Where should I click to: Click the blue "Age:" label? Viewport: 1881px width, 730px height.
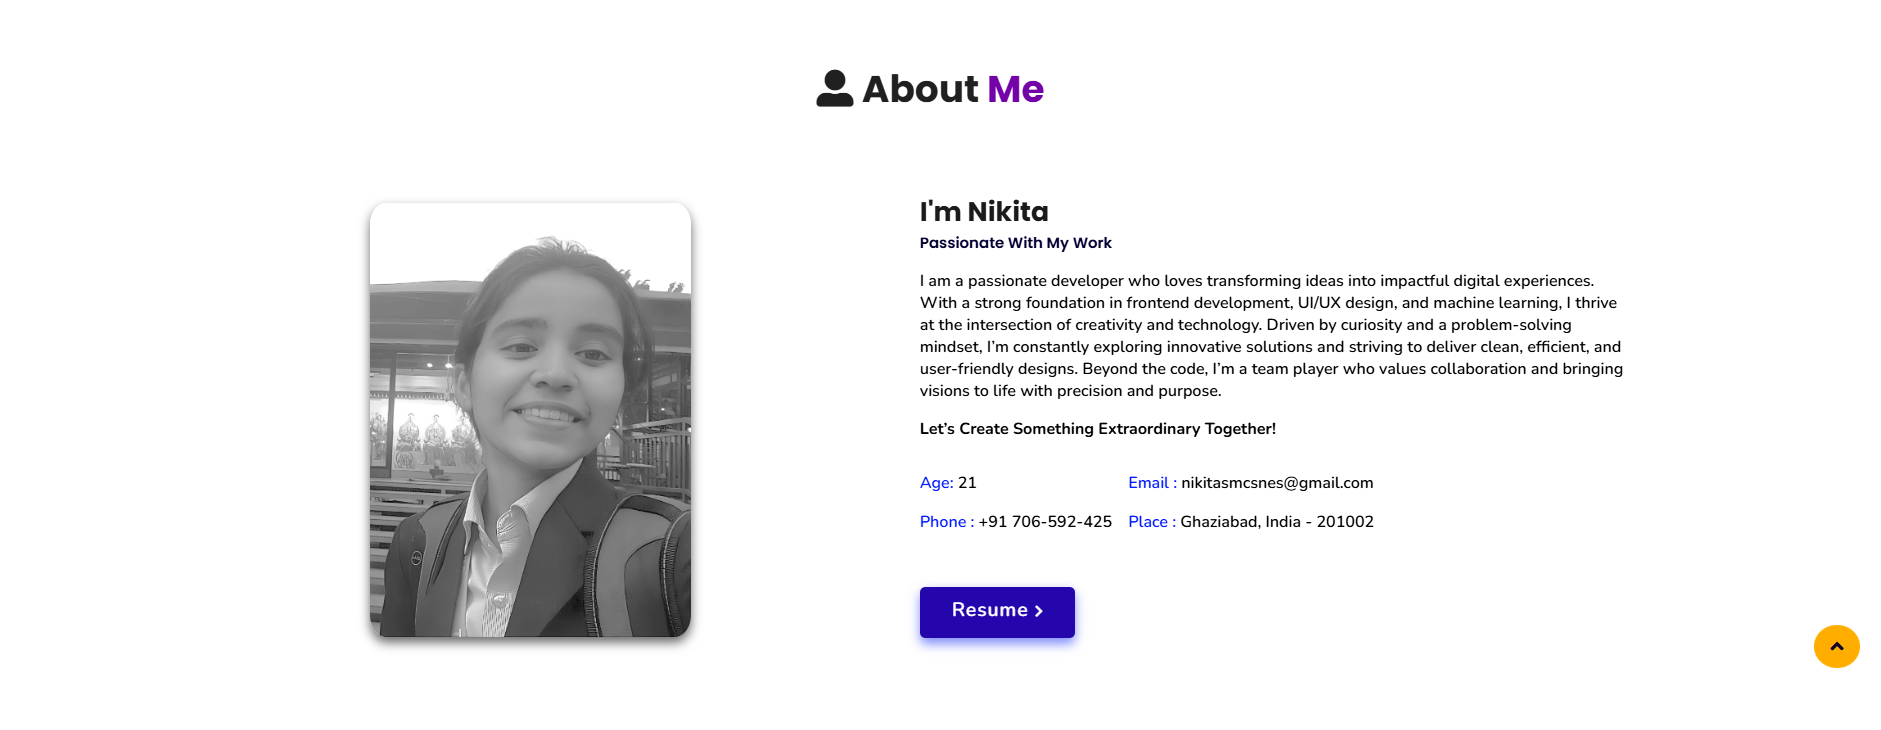click(x=936, y=483)
